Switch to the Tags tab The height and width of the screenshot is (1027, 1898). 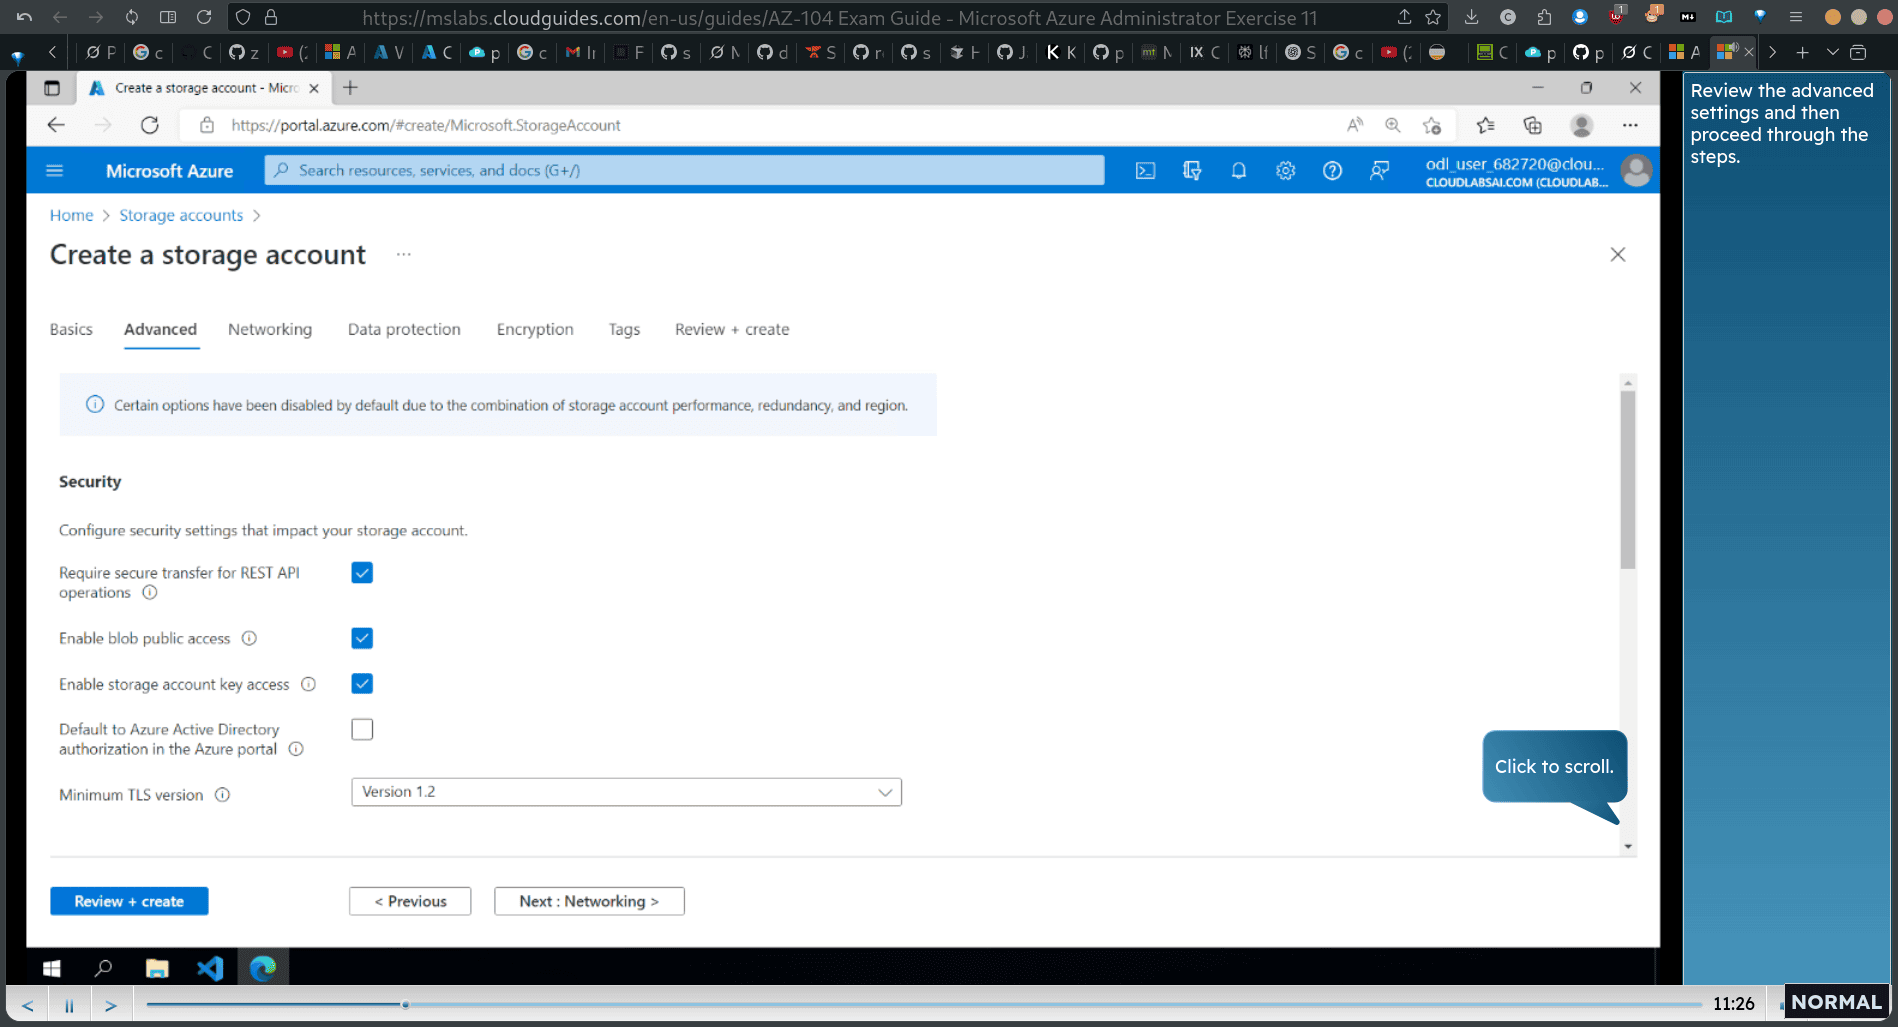[x=624, y=329]
